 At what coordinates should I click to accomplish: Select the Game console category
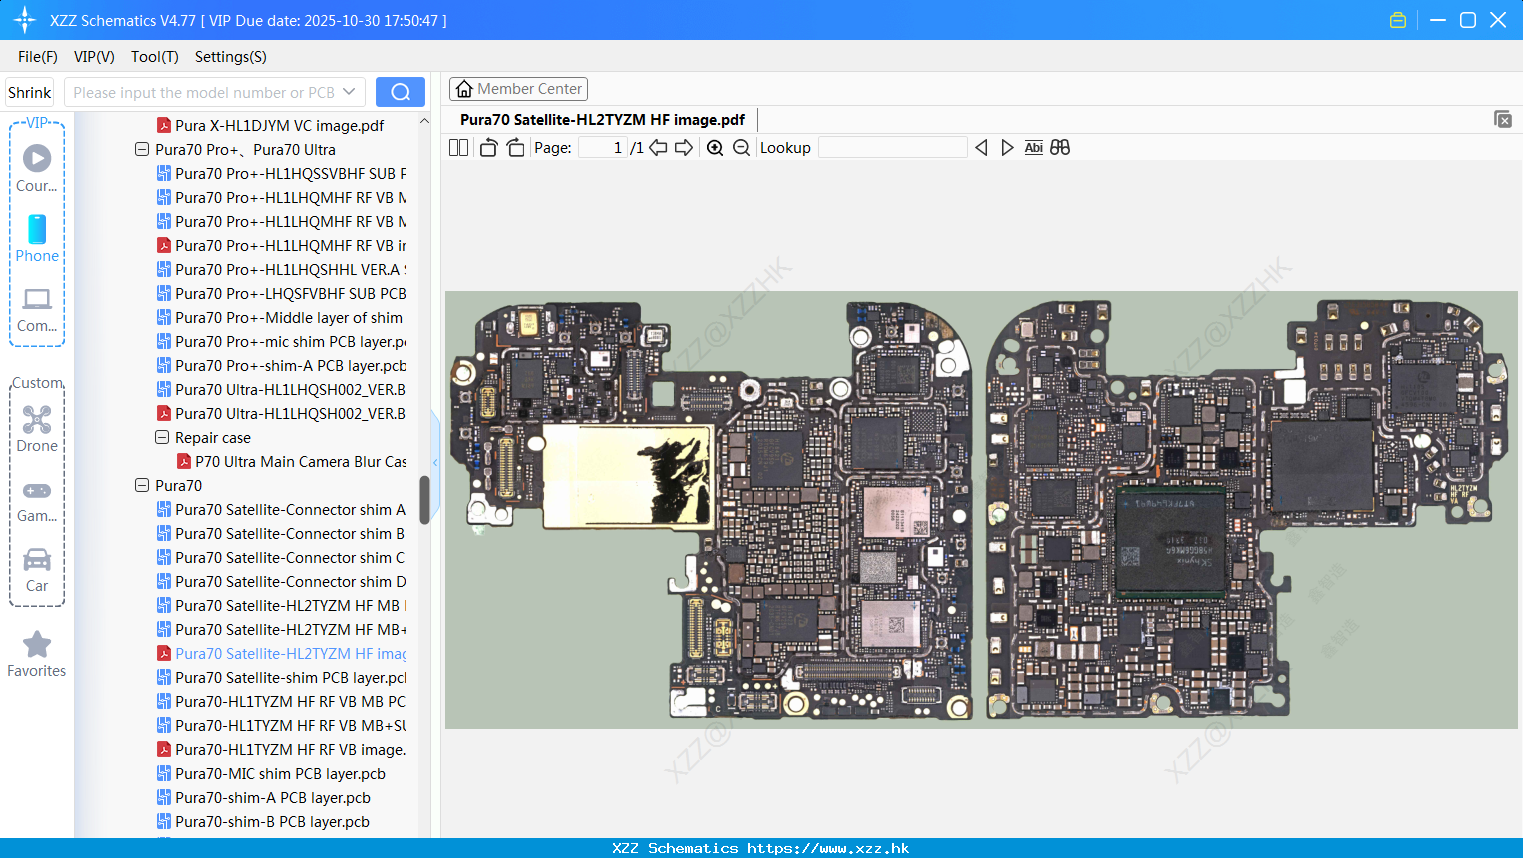point(37,500)
